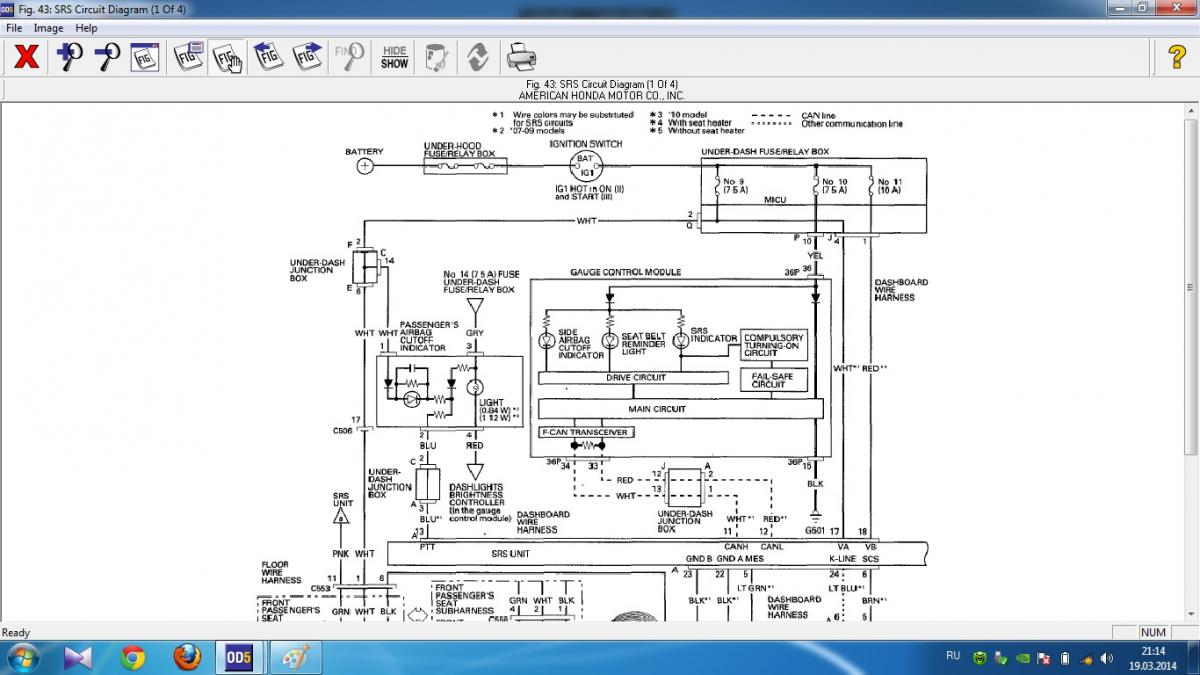Click the 'F-CAN TRANSCEIVER' box
The height and width of the screenshot is (675, 1200).
click(585, 432)
